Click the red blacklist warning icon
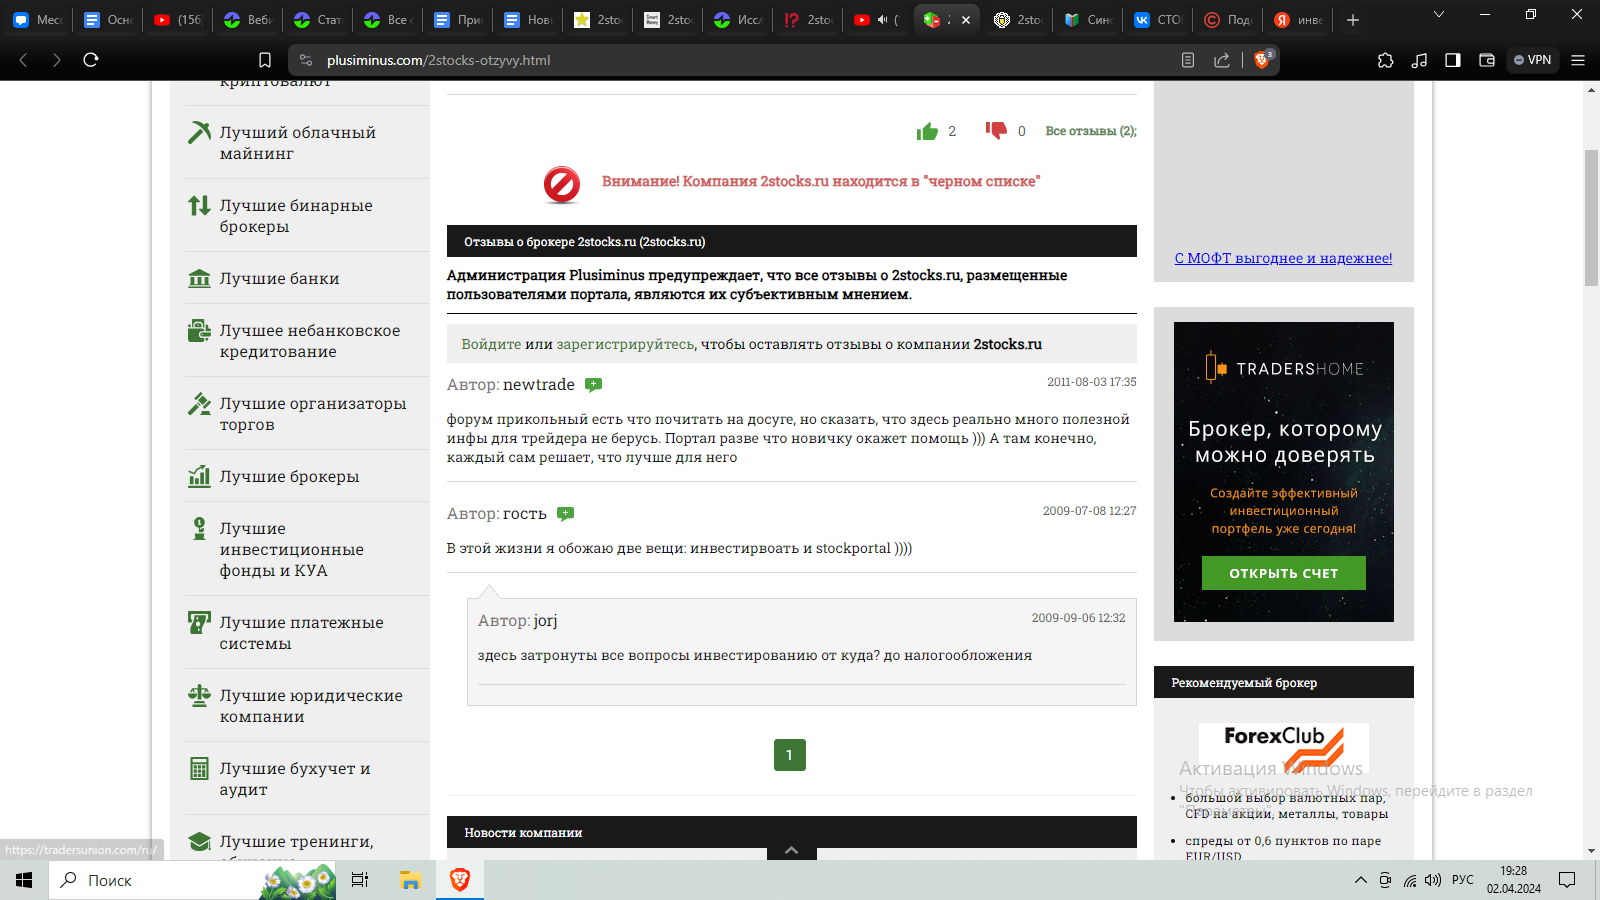 click(562, 184)
